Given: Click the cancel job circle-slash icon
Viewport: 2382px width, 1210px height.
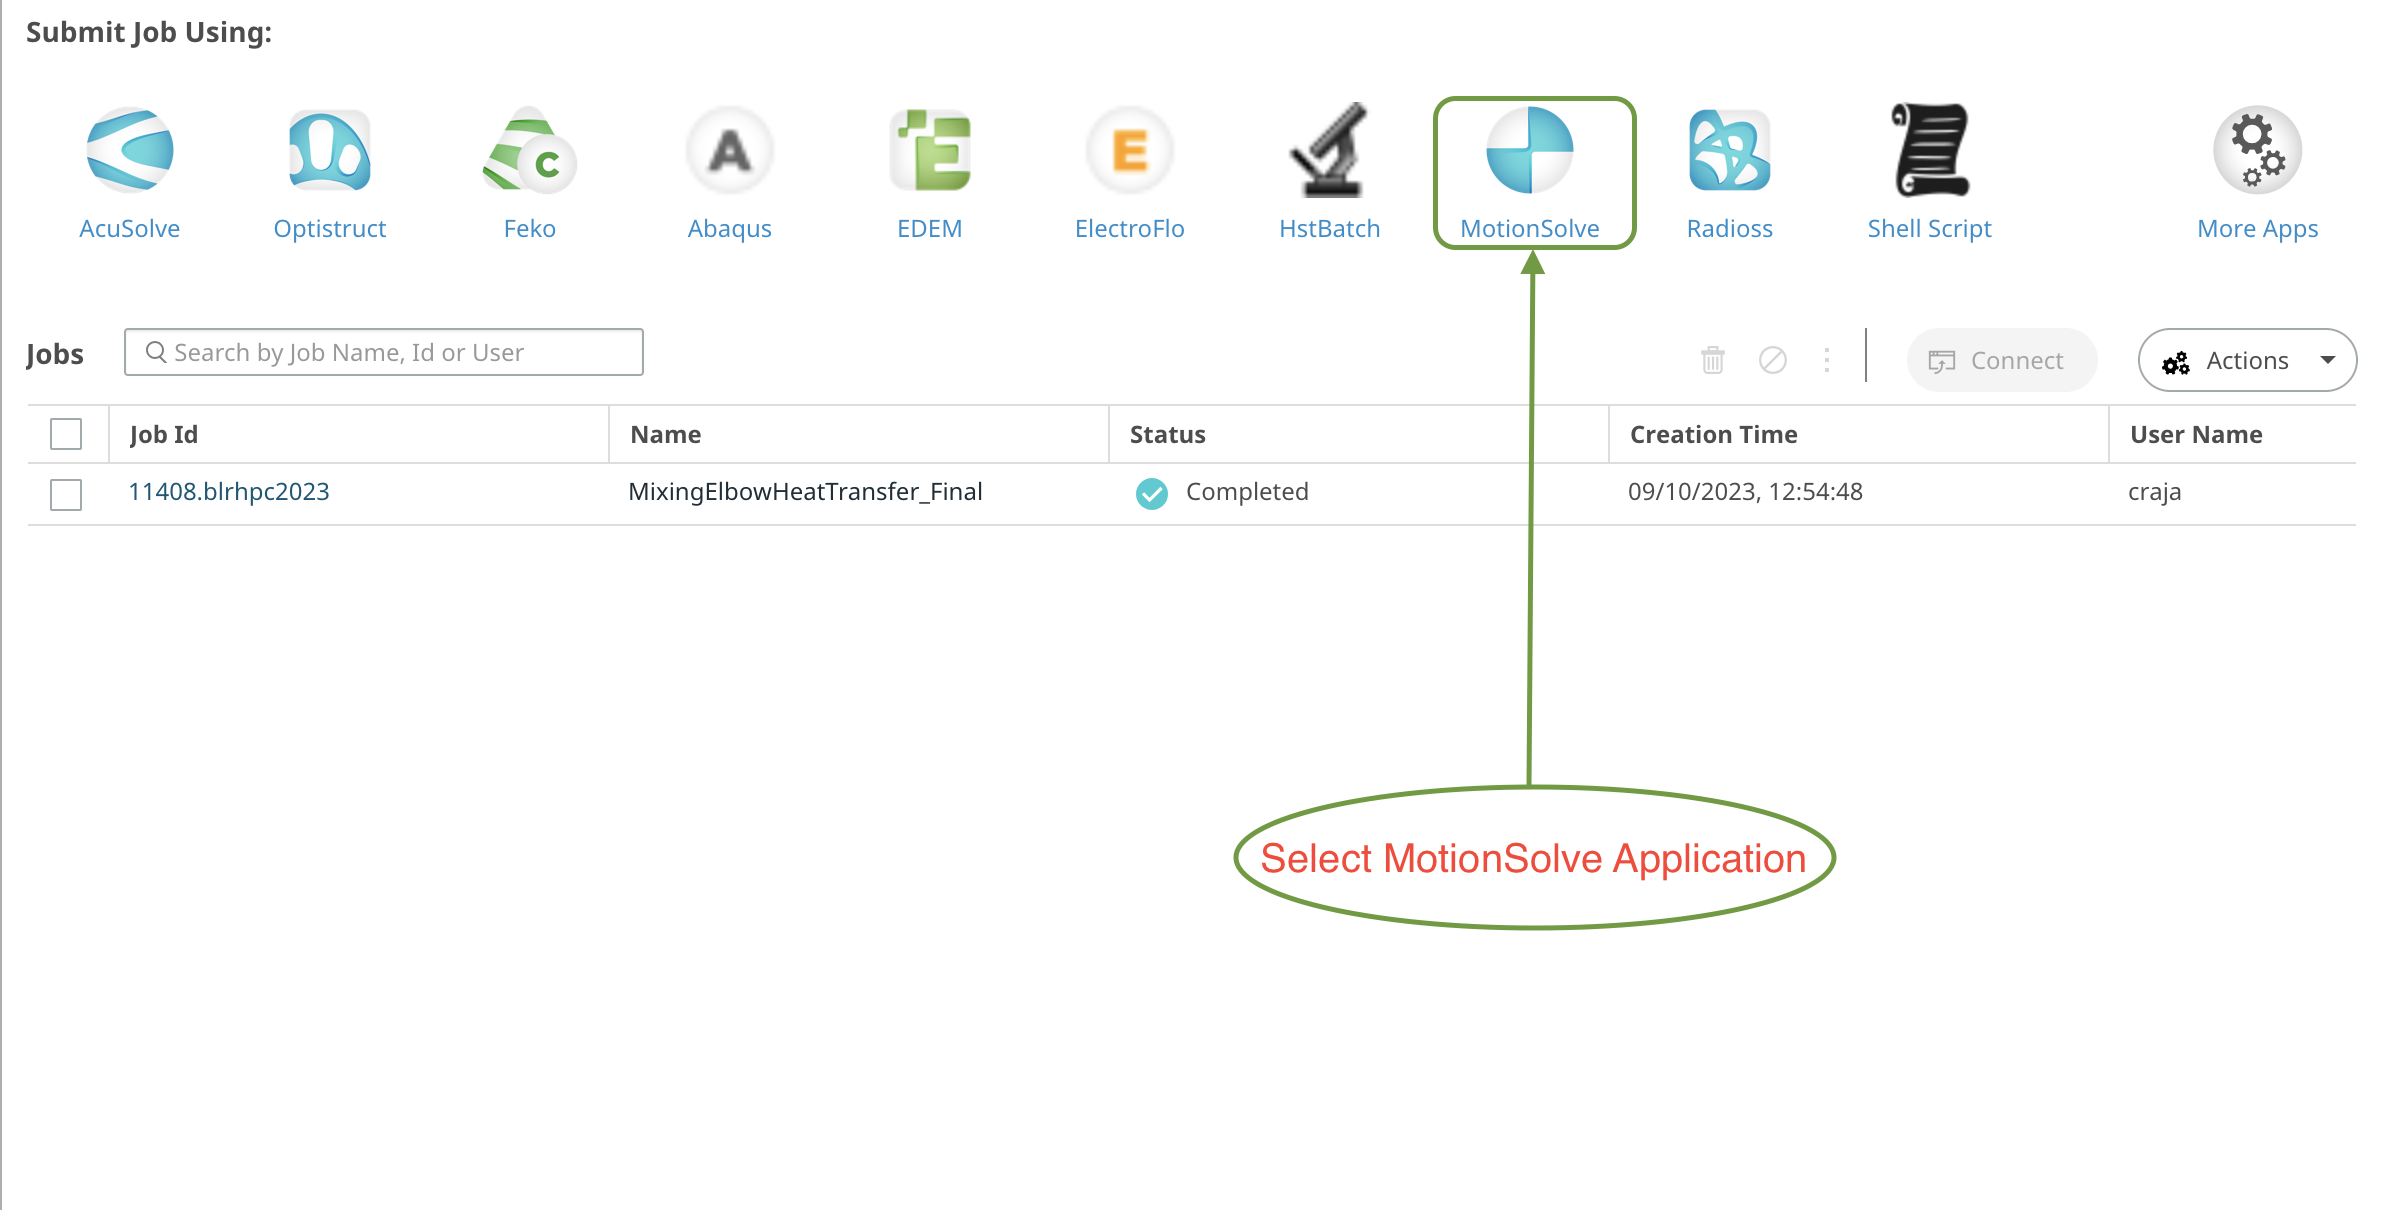Looking at the screenshot, I should pyautogui.click(x=1773, y=360).
